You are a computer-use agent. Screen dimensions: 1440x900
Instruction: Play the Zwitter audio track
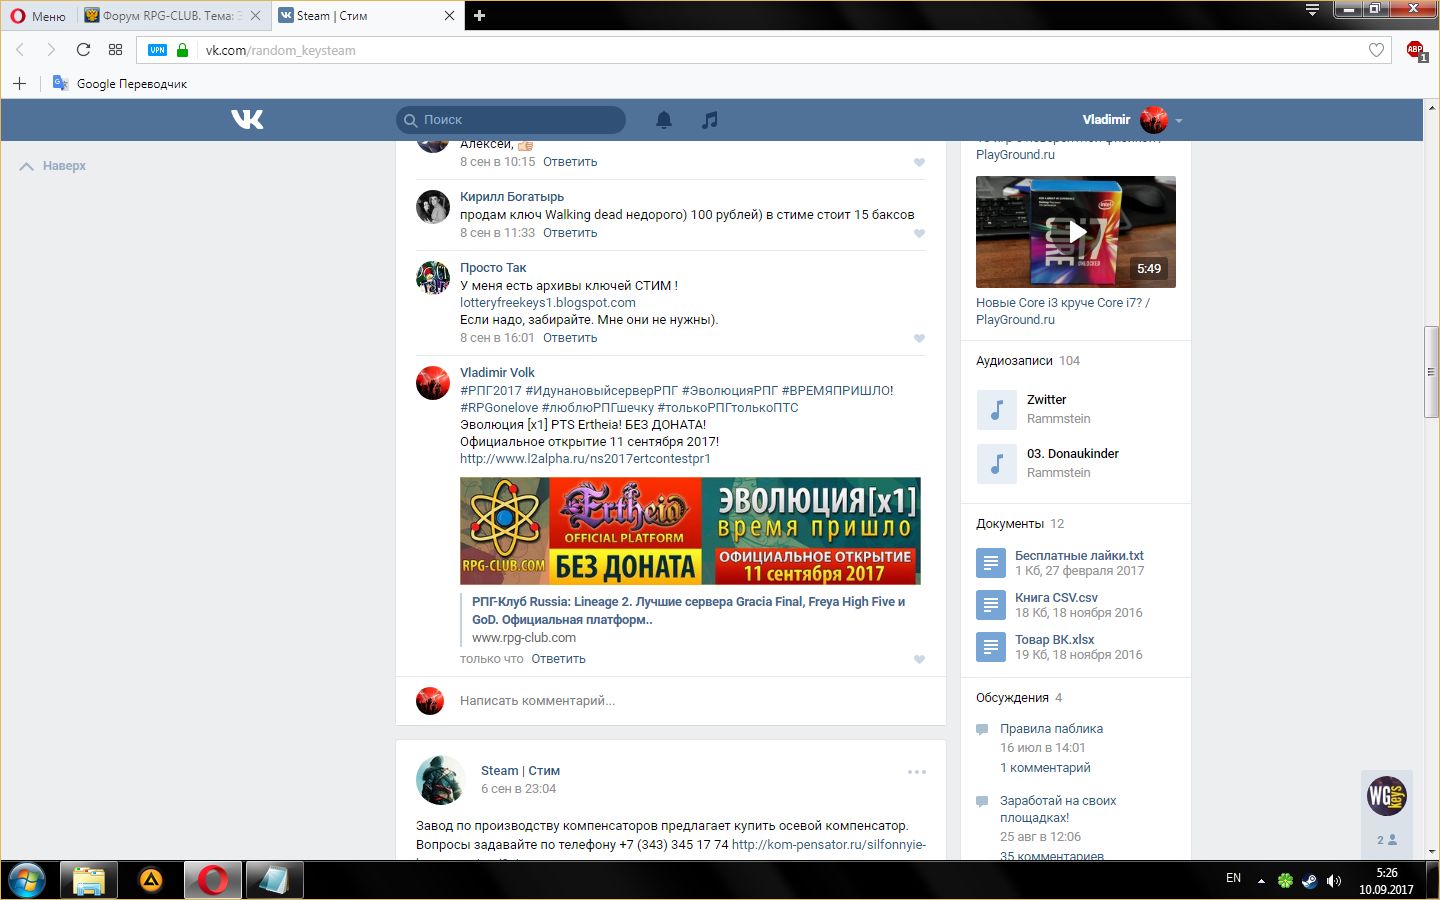click(x=996, y=409)
